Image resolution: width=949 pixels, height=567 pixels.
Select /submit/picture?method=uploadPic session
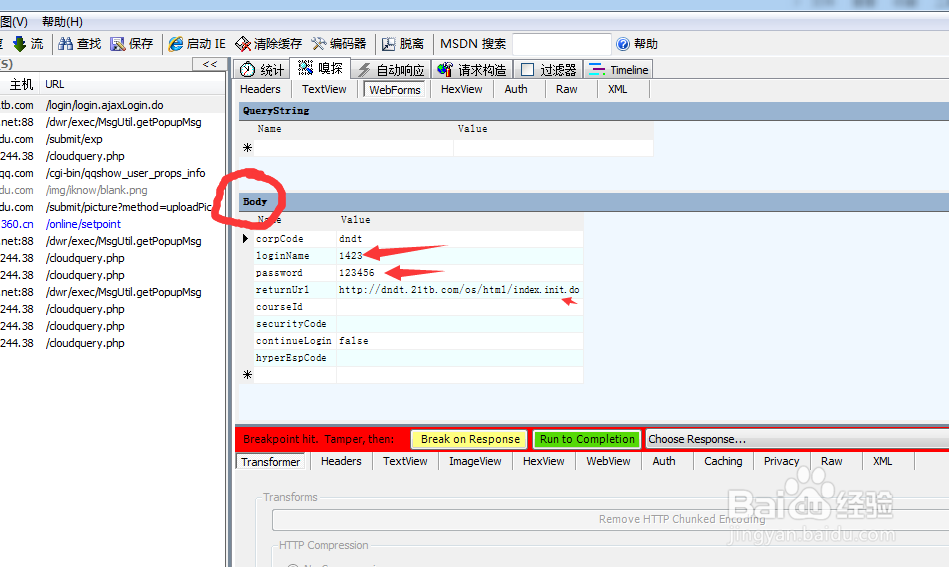[113, 207]
